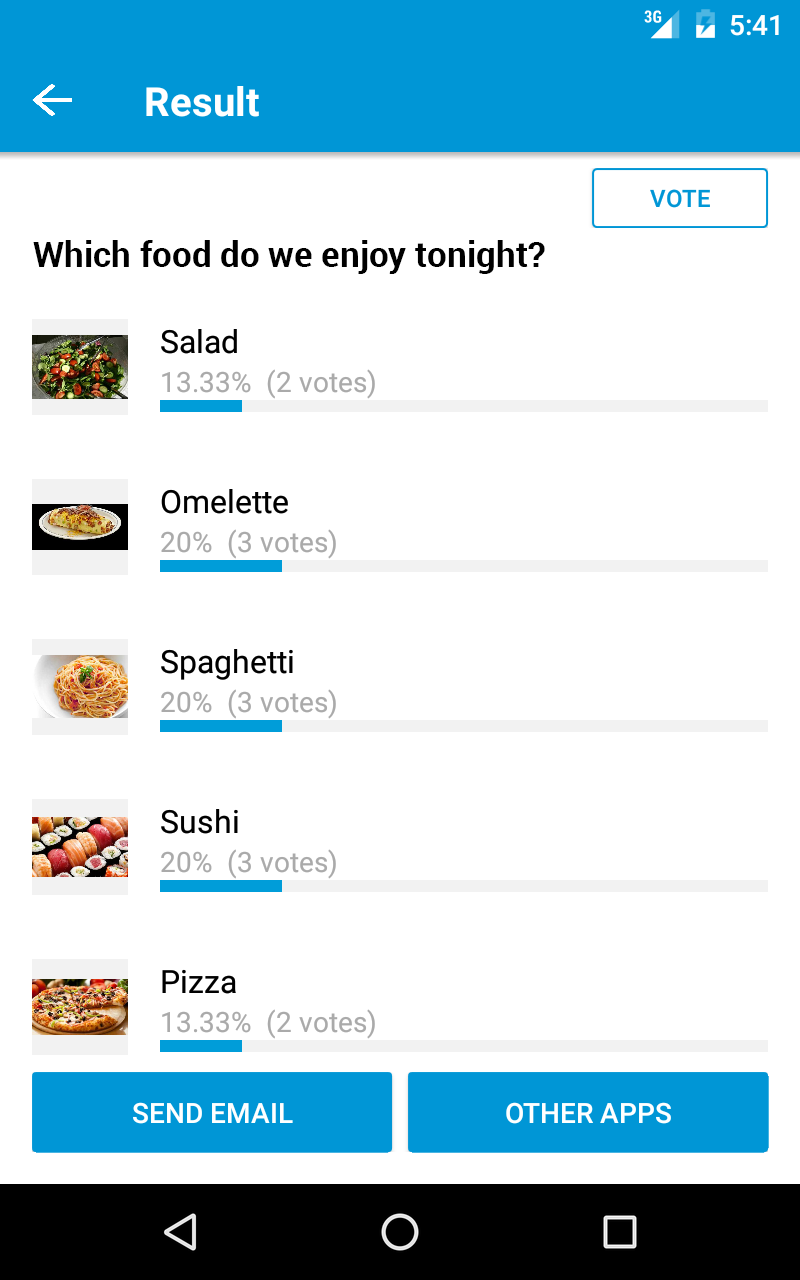Click the VOTE button
This screenshot has width=800, height=1280.
(x=680, y=198)
